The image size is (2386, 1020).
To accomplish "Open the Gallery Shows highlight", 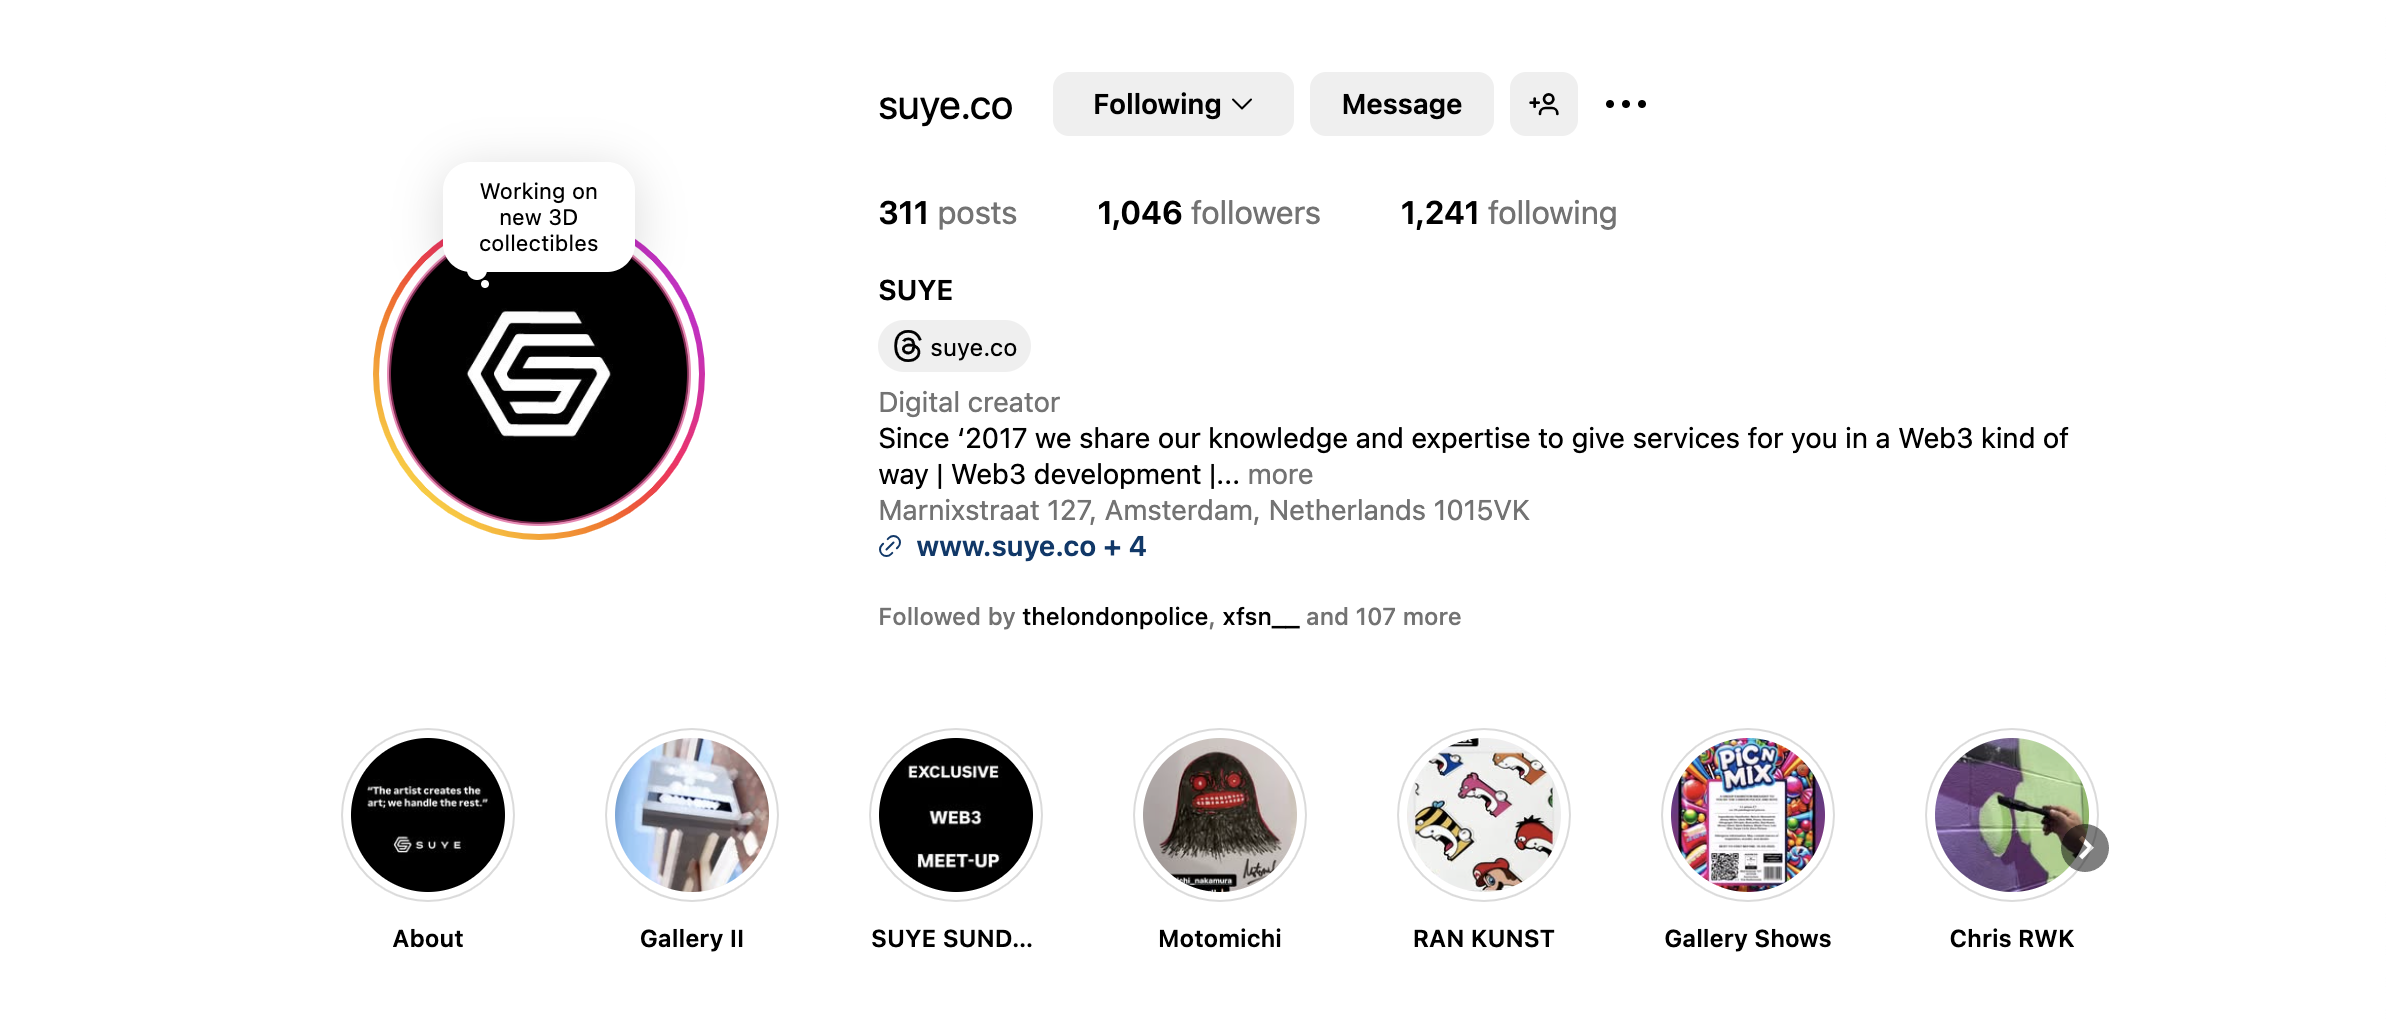I will click(1748, 815).
